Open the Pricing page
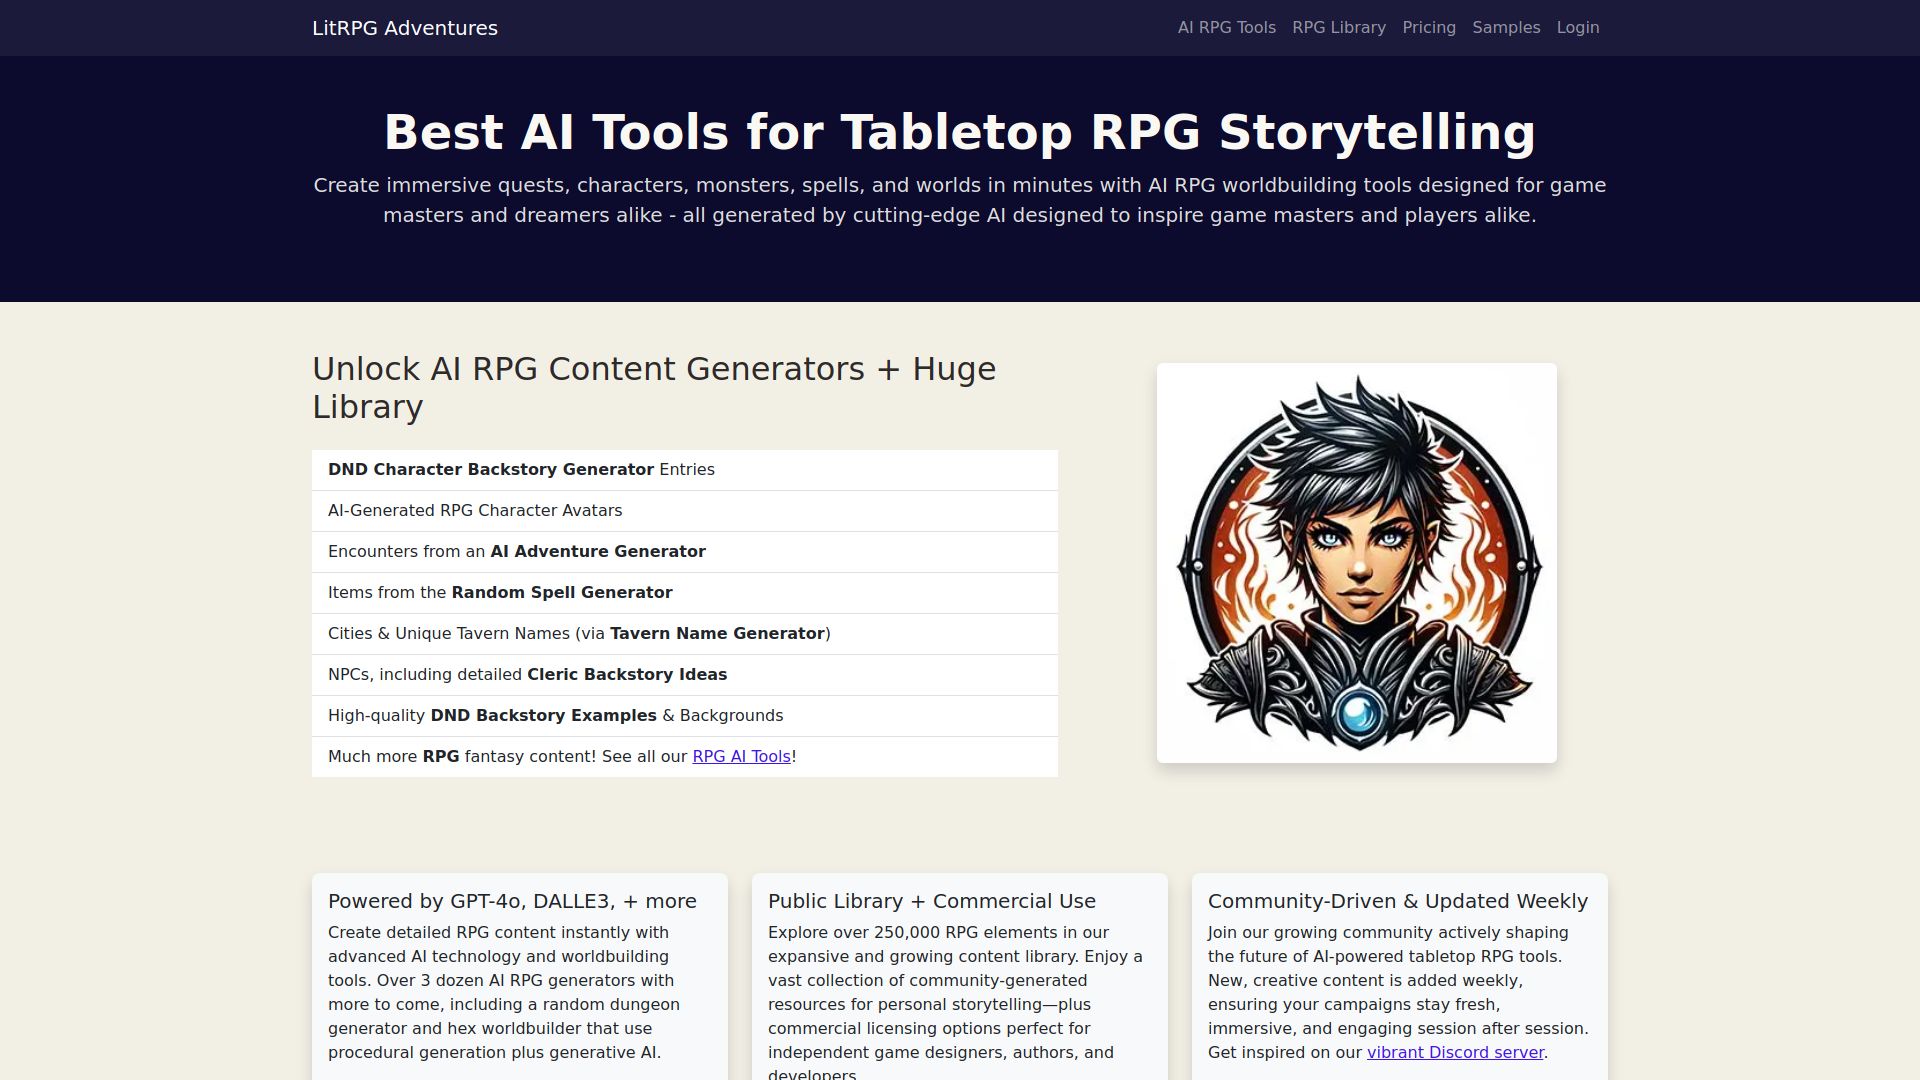The width and height of the screenshot is (1920, 1080). tap(1428, 28)
